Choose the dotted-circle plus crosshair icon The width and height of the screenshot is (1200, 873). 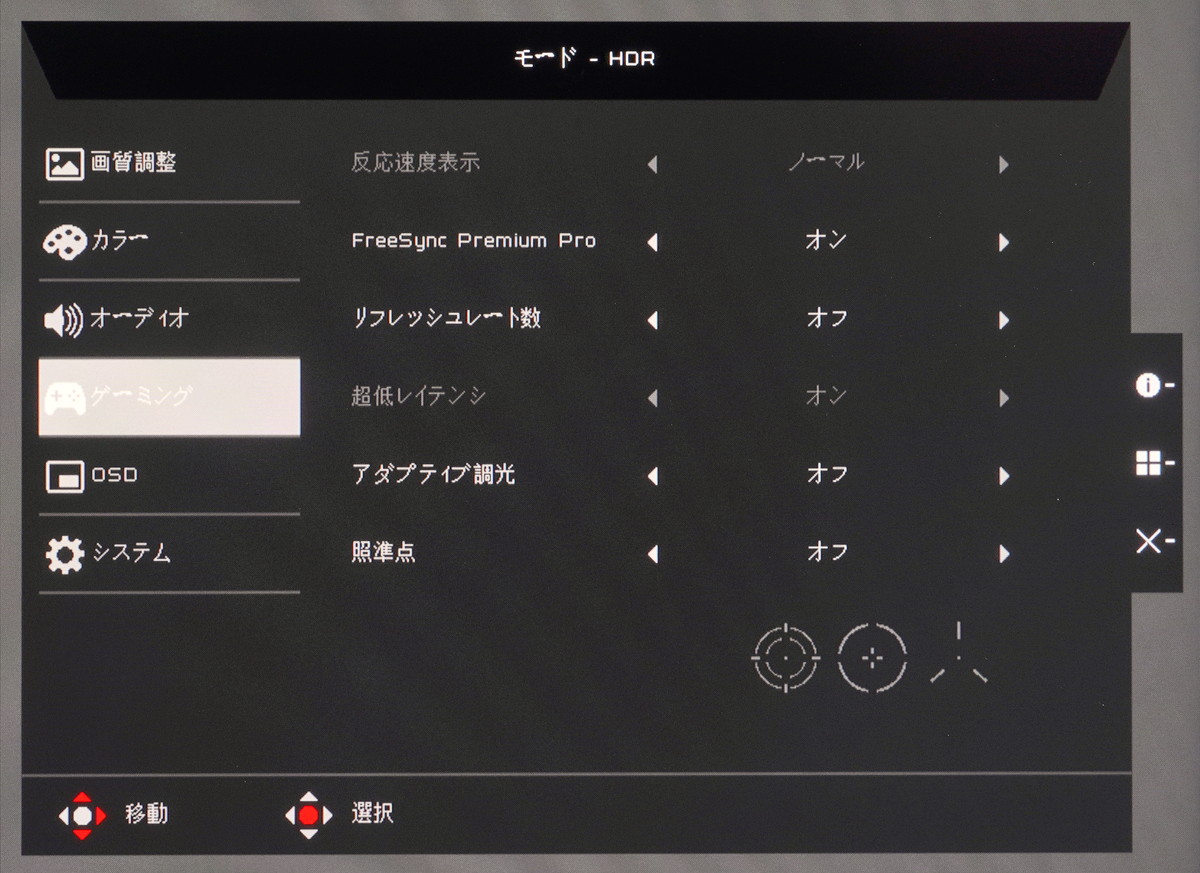pos(872,658)
